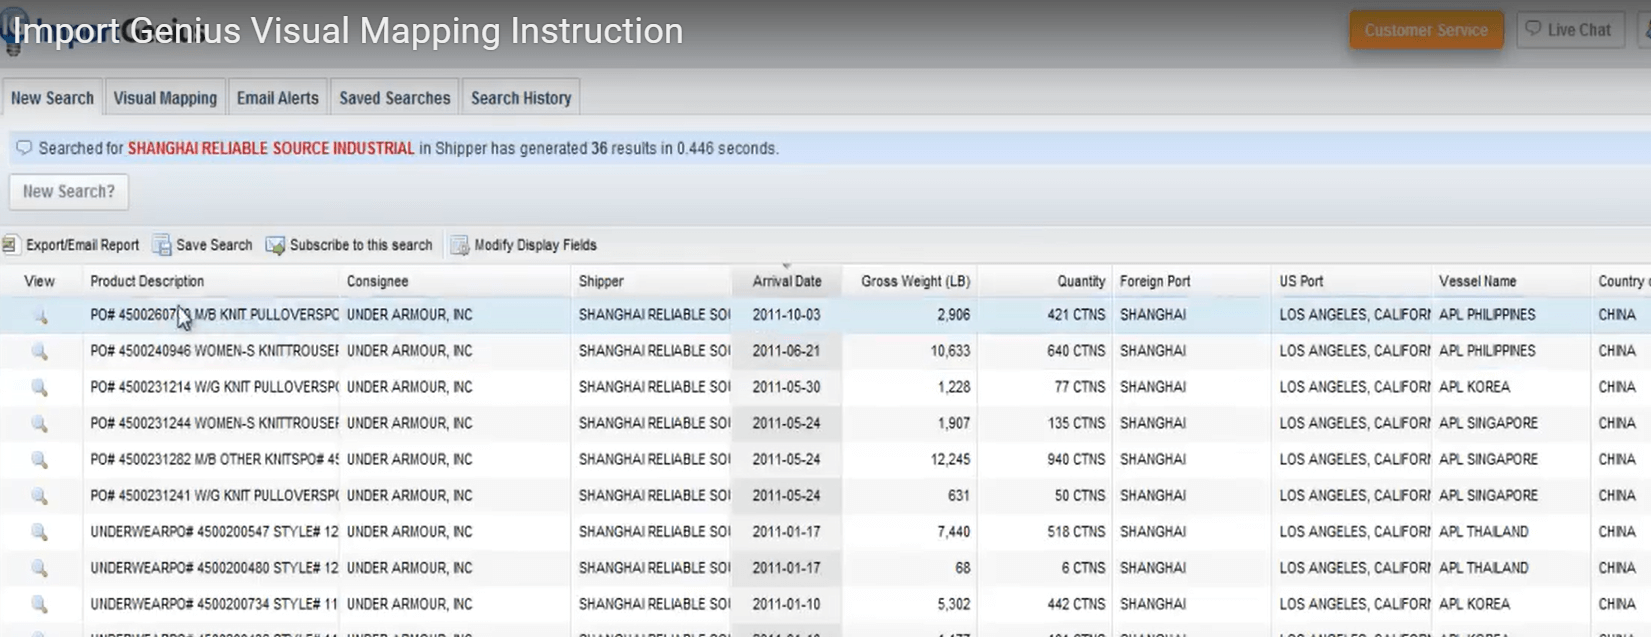Click the gross weight value 12,245
The image size is (1651, 637).
coord(950,459)
